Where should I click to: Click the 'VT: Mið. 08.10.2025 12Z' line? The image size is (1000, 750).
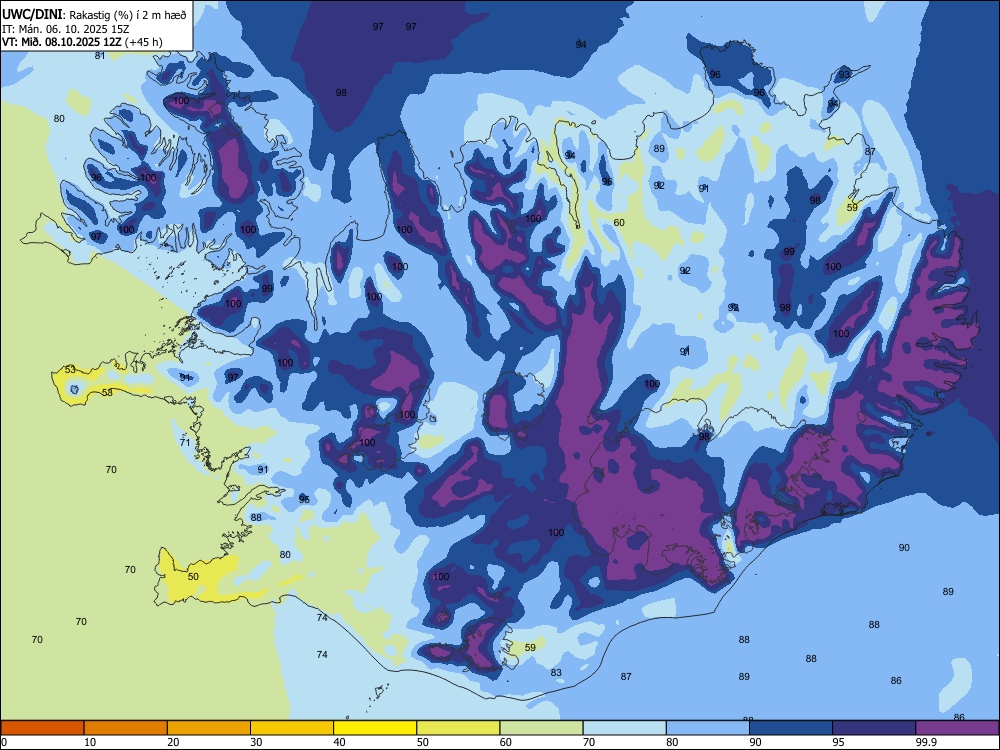click(x=62, y=42)
